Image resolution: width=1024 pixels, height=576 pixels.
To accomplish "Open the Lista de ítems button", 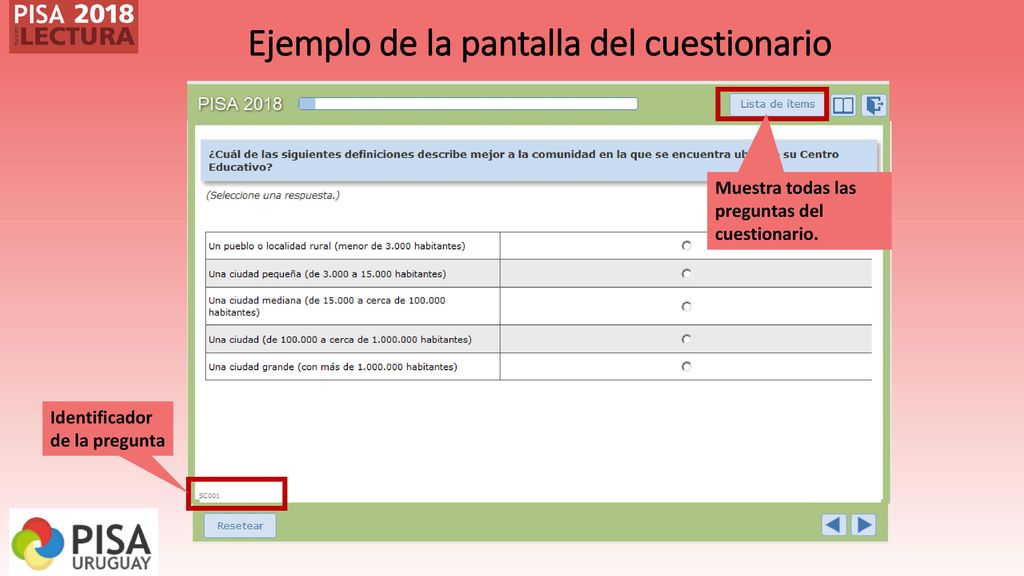I will [x=776, y=104].
